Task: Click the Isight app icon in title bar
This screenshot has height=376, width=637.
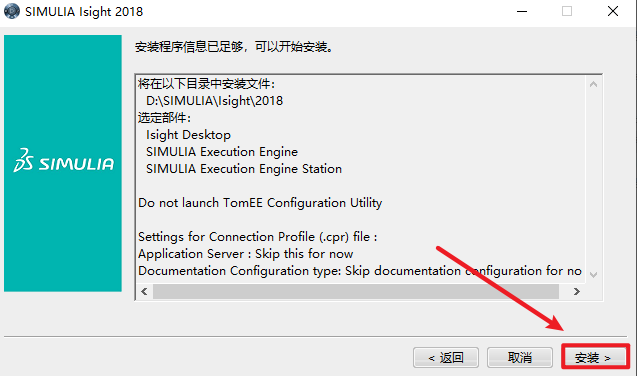Action: 12,11
